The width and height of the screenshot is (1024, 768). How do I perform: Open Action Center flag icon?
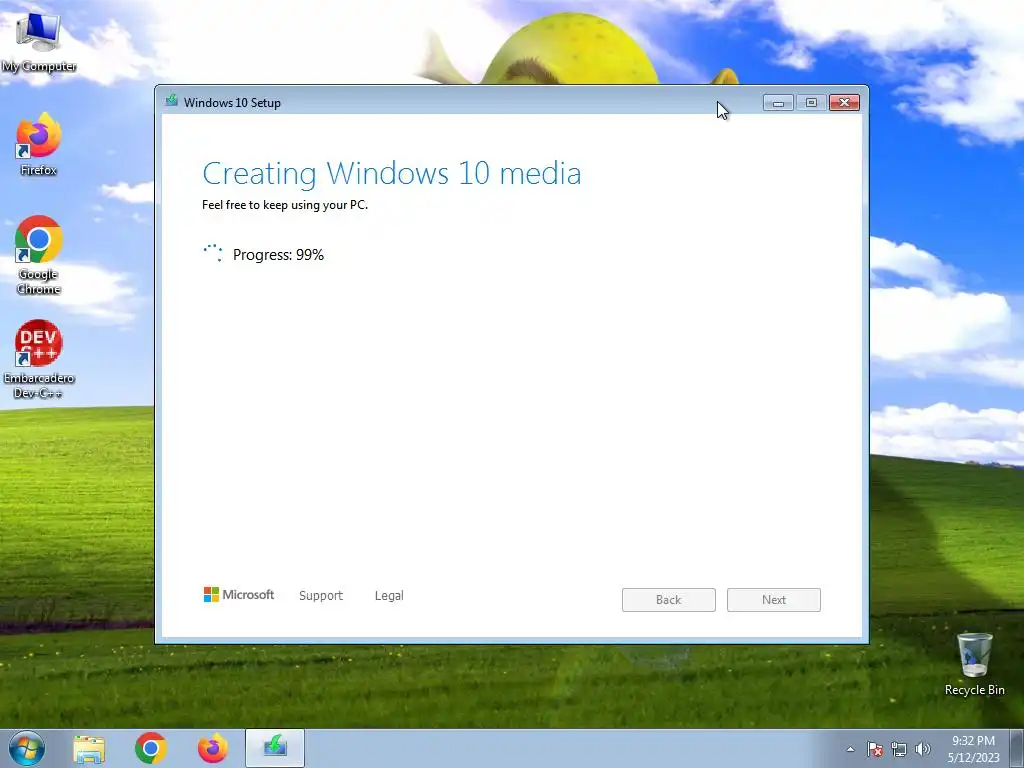pyautogui.click(x=874, y=749)
